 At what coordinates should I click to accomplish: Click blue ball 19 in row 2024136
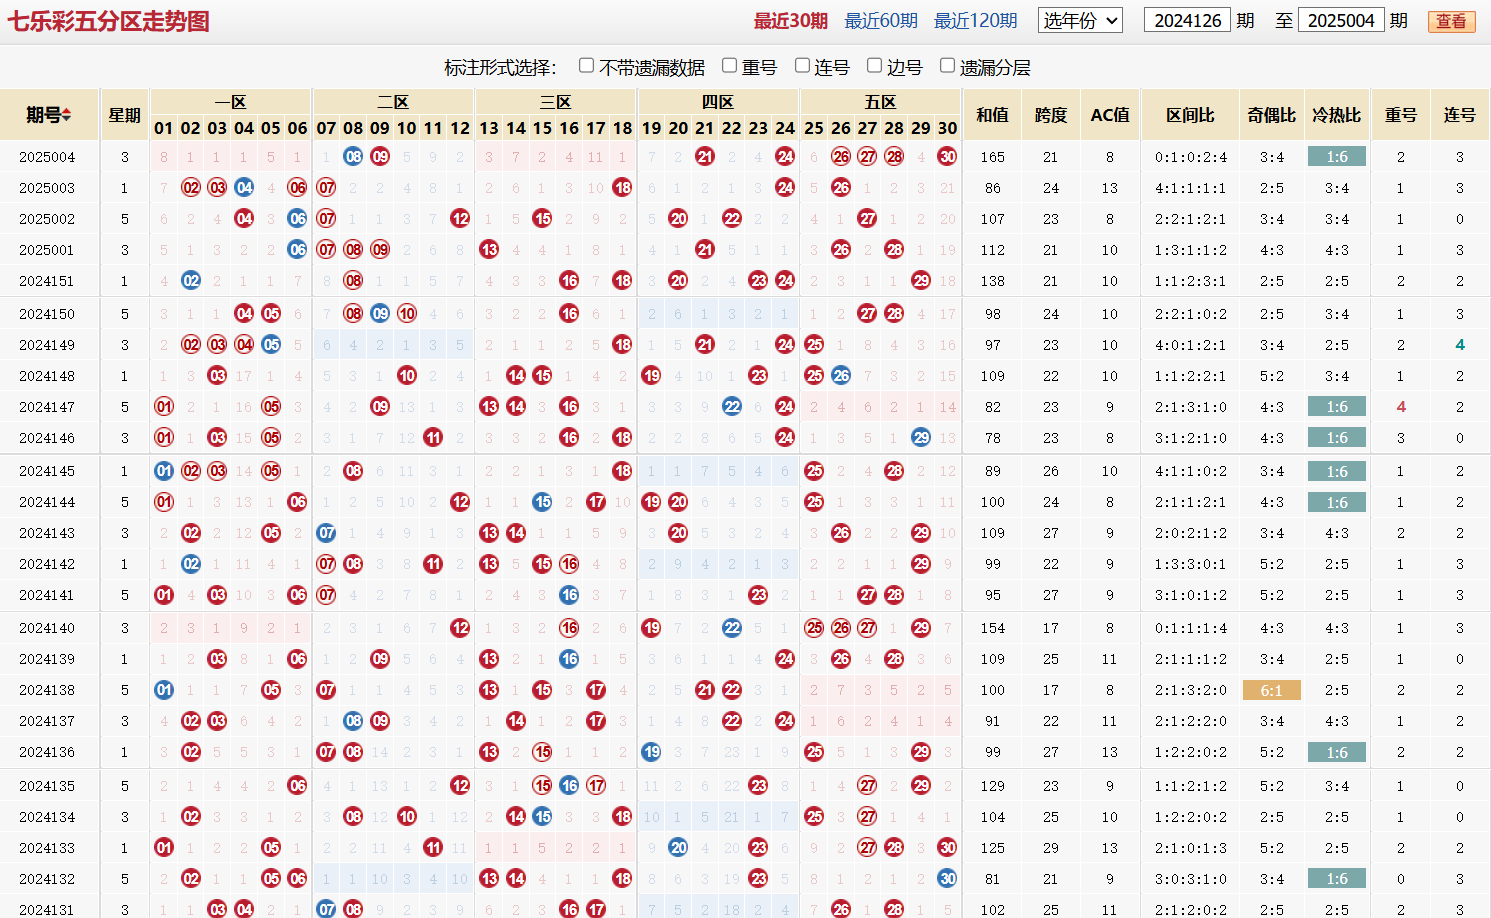pyautogui.click(x=651, y=751)
